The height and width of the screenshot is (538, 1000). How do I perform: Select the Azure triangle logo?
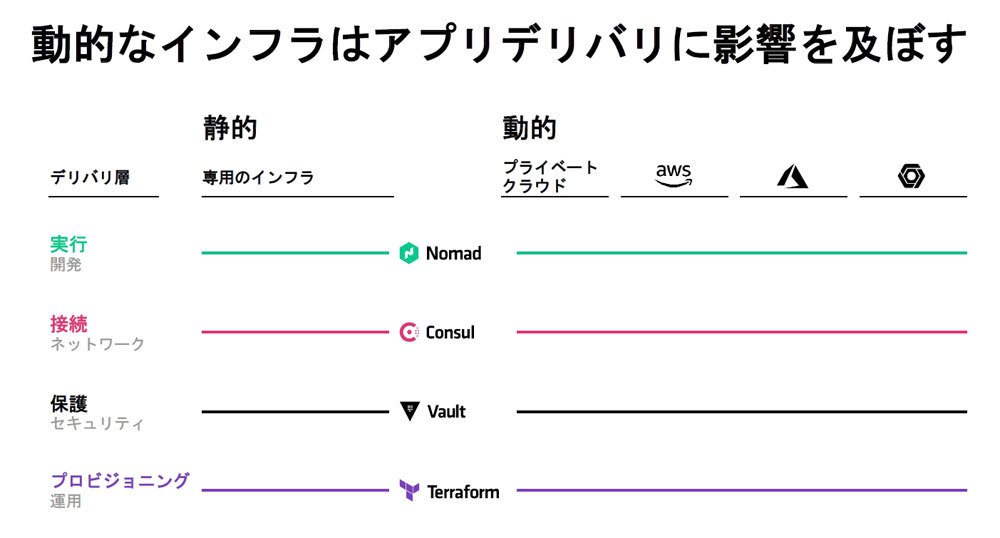pos(792,177)
